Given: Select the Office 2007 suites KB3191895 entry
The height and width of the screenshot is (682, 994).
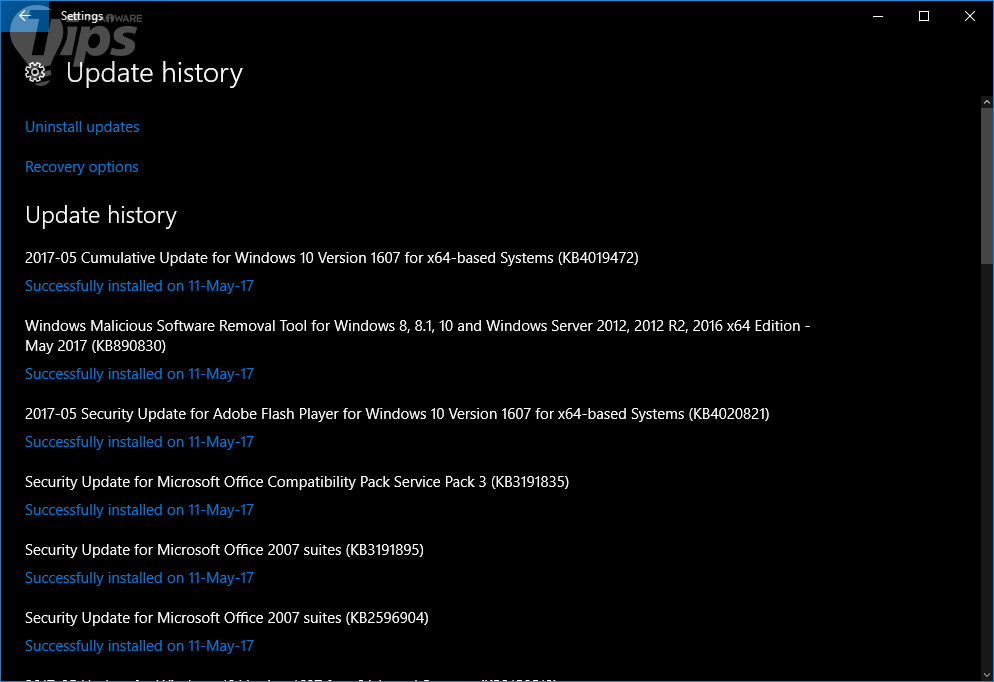Looking at the screenshot, I should click(226, 550).
